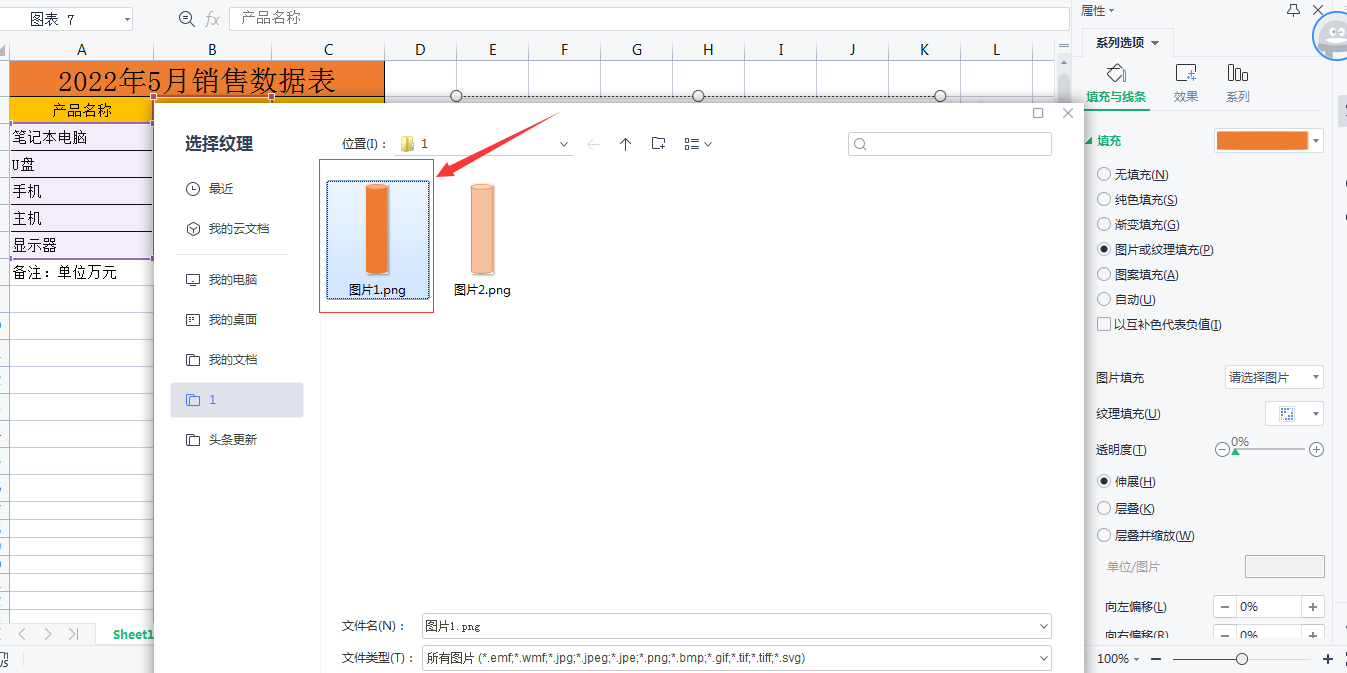Go to next sheet arrow
This screenshot has width=1347, height=673.
pos(47,634)
